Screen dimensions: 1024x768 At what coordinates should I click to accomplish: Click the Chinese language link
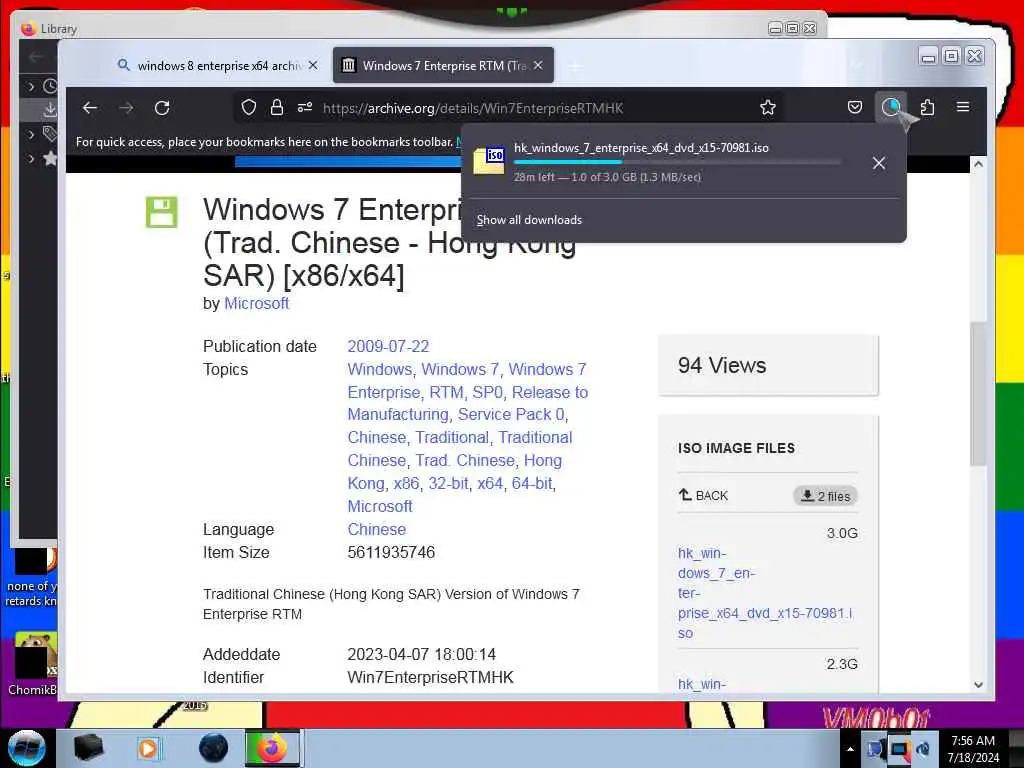376,529
